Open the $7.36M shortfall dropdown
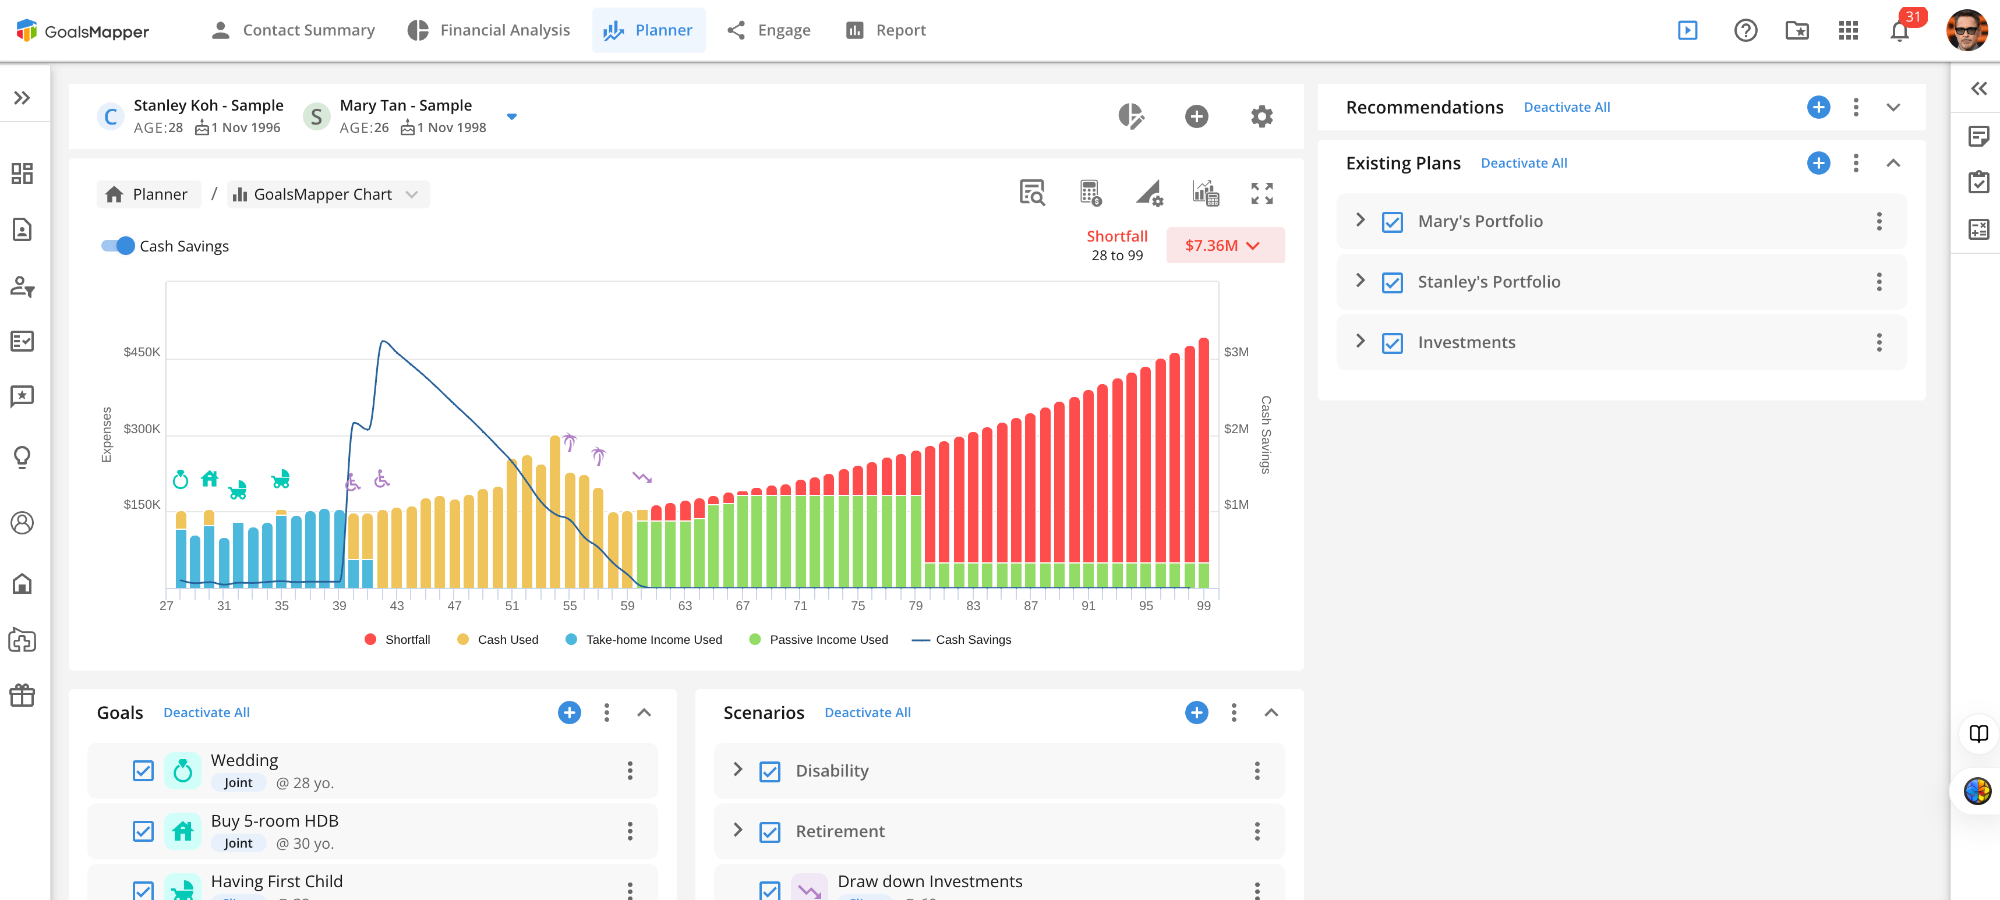Image resolution: width=2000 pixels, height=900 pixels. [1224, 246]
